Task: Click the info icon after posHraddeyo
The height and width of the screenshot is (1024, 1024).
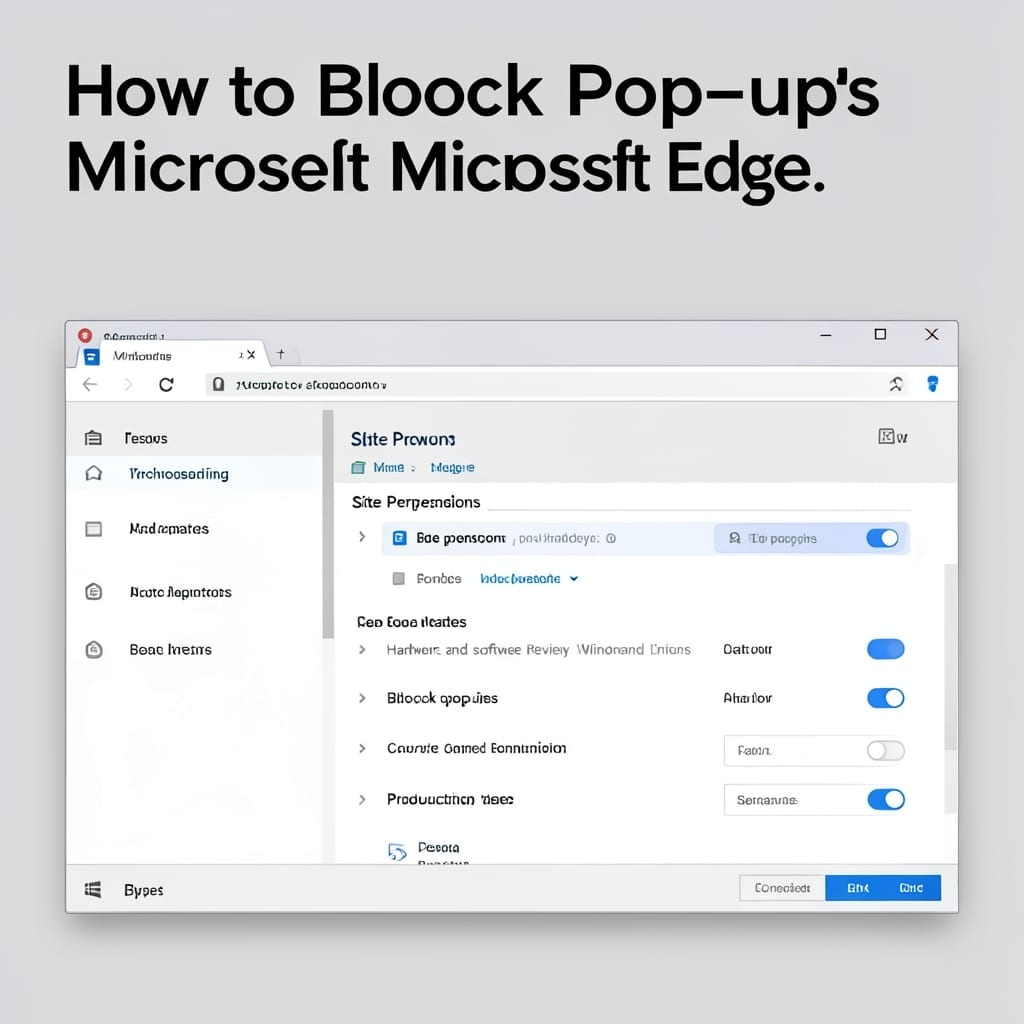Action: tap(611, 539)
